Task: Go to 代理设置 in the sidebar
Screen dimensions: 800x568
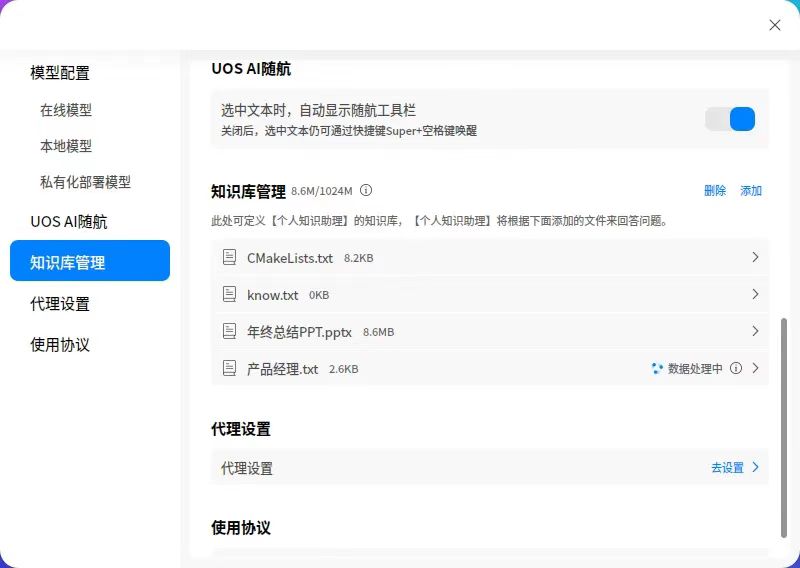Action: [x=60, y=304]
